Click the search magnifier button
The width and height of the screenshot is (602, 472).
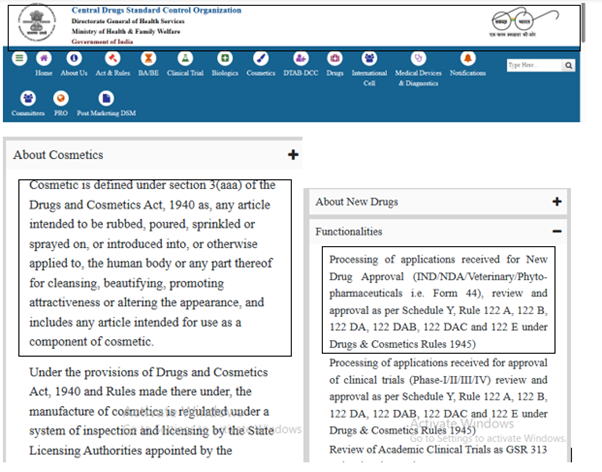(x=569, y=66)
